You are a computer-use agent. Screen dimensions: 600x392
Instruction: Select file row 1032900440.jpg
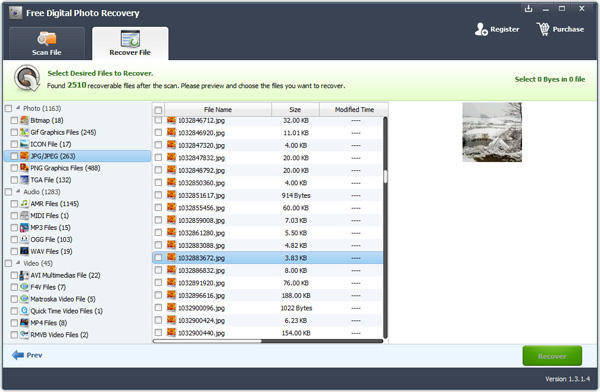(x=267, y=333)
